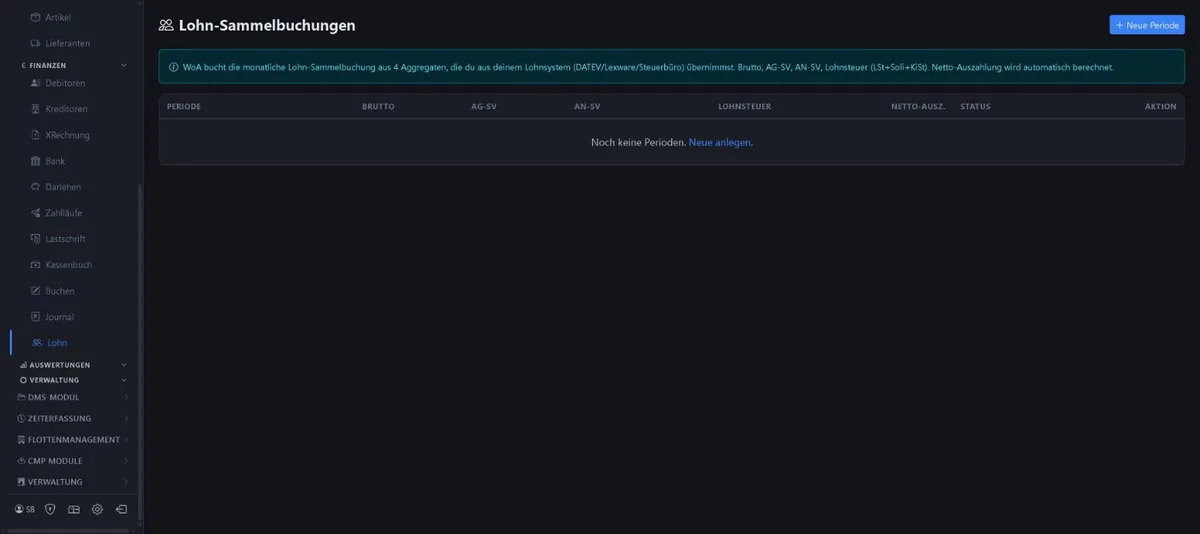Click the Zahlläufe icon
1200x534 pixels.
pyautogui.click(x=35, y=213)
